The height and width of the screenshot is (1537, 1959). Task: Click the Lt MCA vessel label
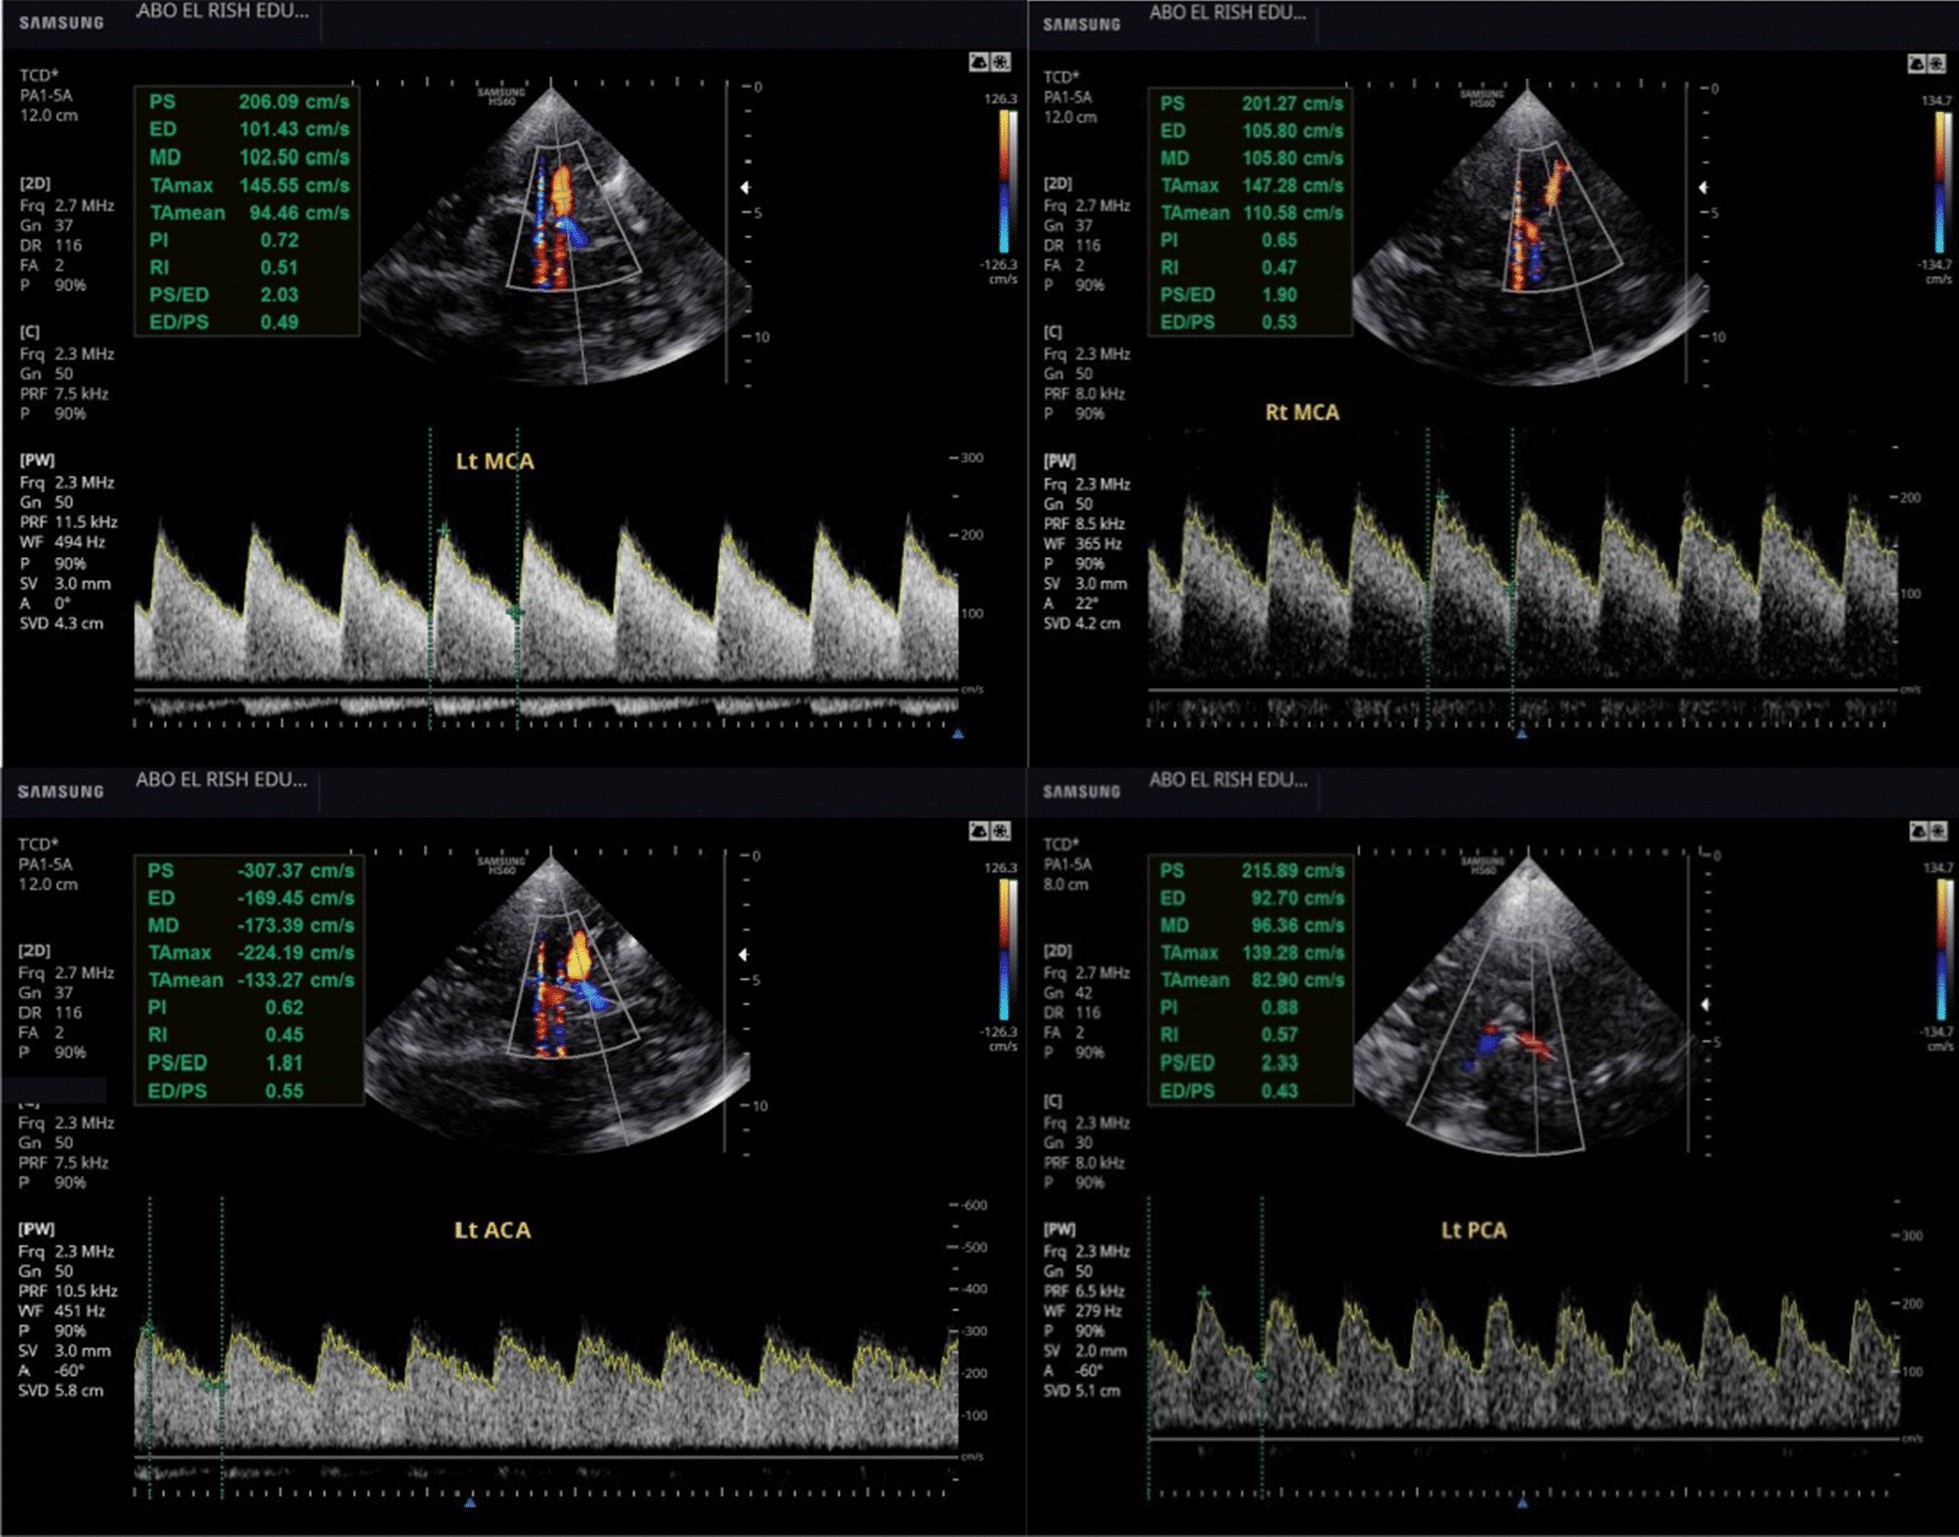495,461
